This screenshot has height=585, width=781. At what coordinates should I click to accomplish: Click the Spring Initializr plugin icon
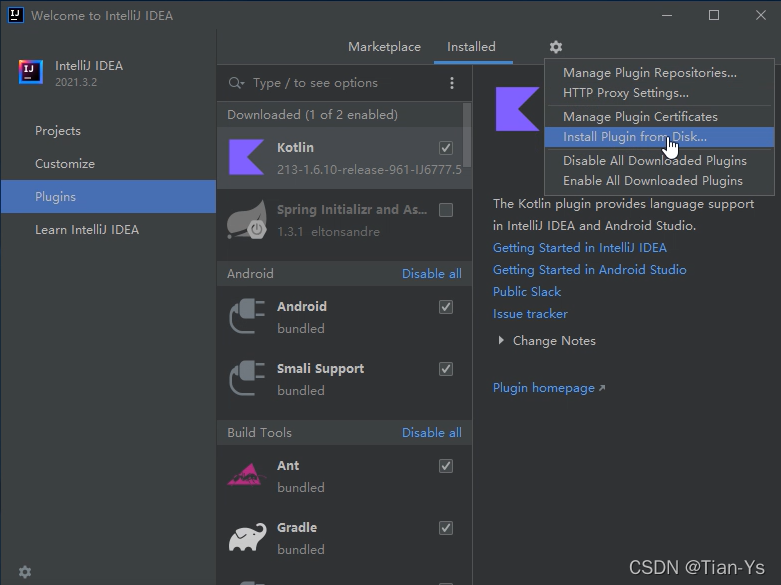247,220
